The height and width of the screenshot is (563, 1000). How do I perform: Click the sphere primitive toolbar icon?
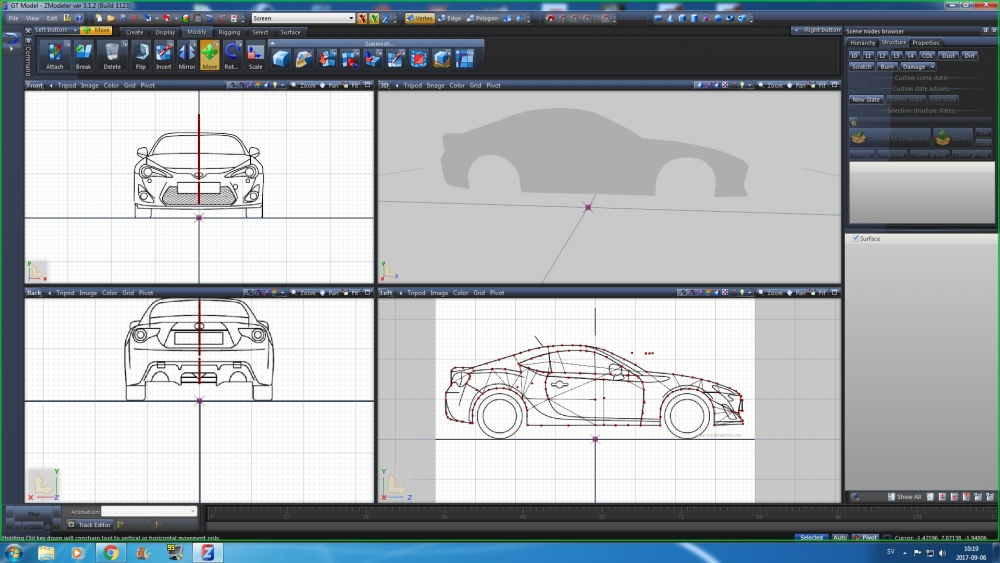(x=718, y=18)
